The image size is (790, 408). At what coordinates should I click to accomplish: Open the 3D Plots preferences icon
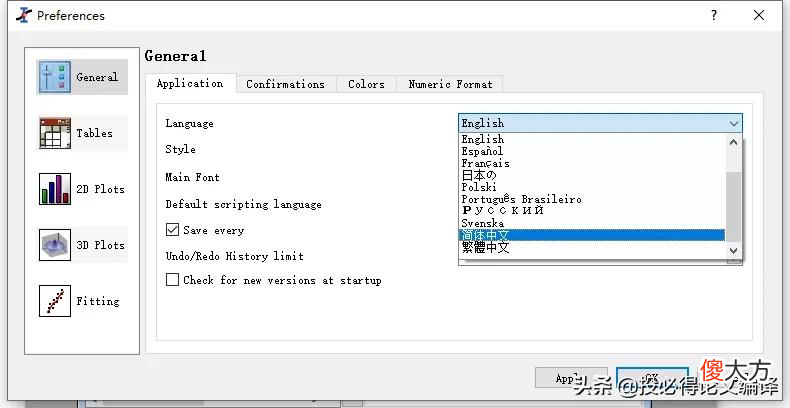(54, 245)
